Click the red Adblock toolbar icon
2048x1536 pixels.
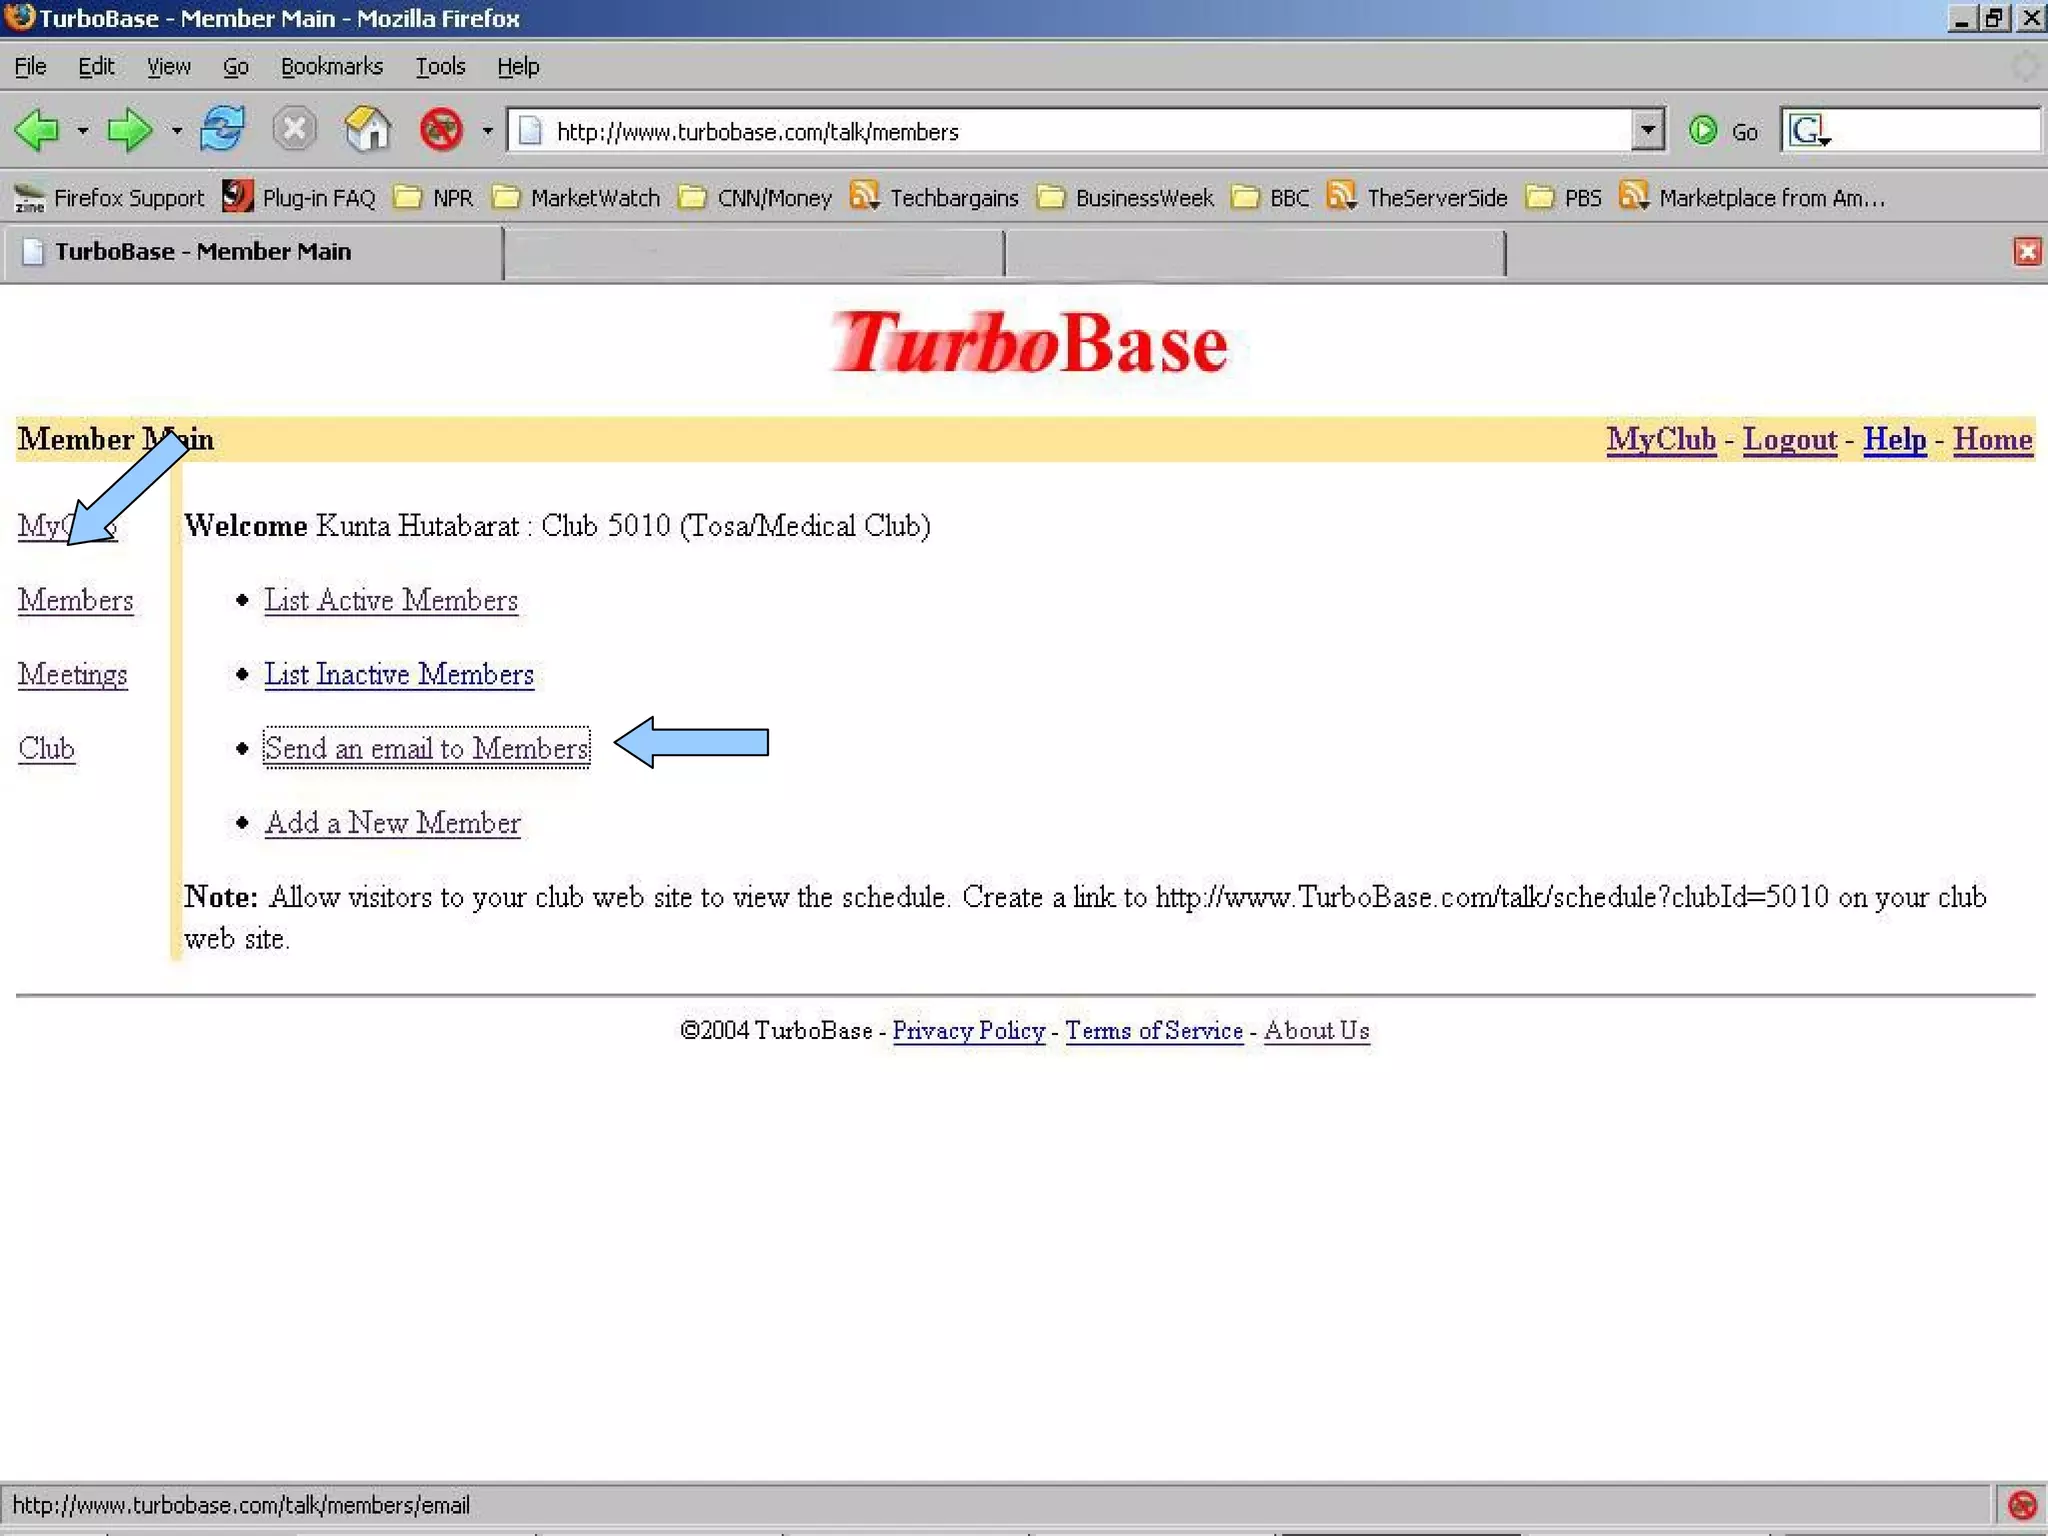441,130
